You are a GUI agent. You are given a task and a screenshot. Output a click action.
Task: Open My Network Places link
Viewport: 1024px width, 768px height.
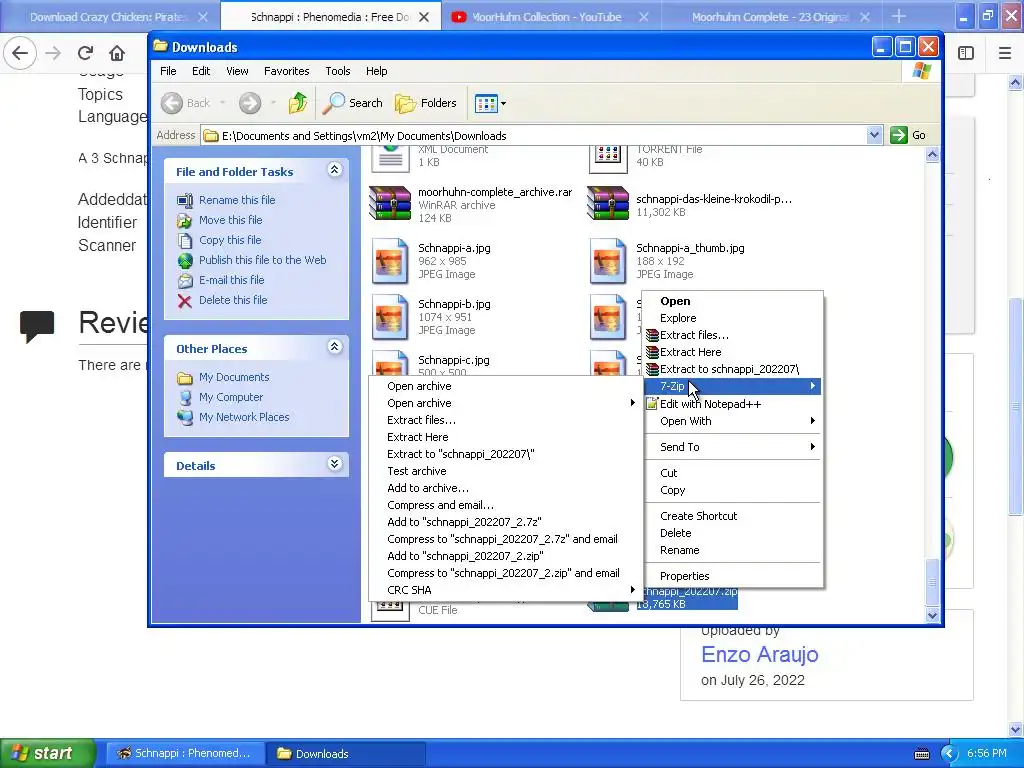244,417
